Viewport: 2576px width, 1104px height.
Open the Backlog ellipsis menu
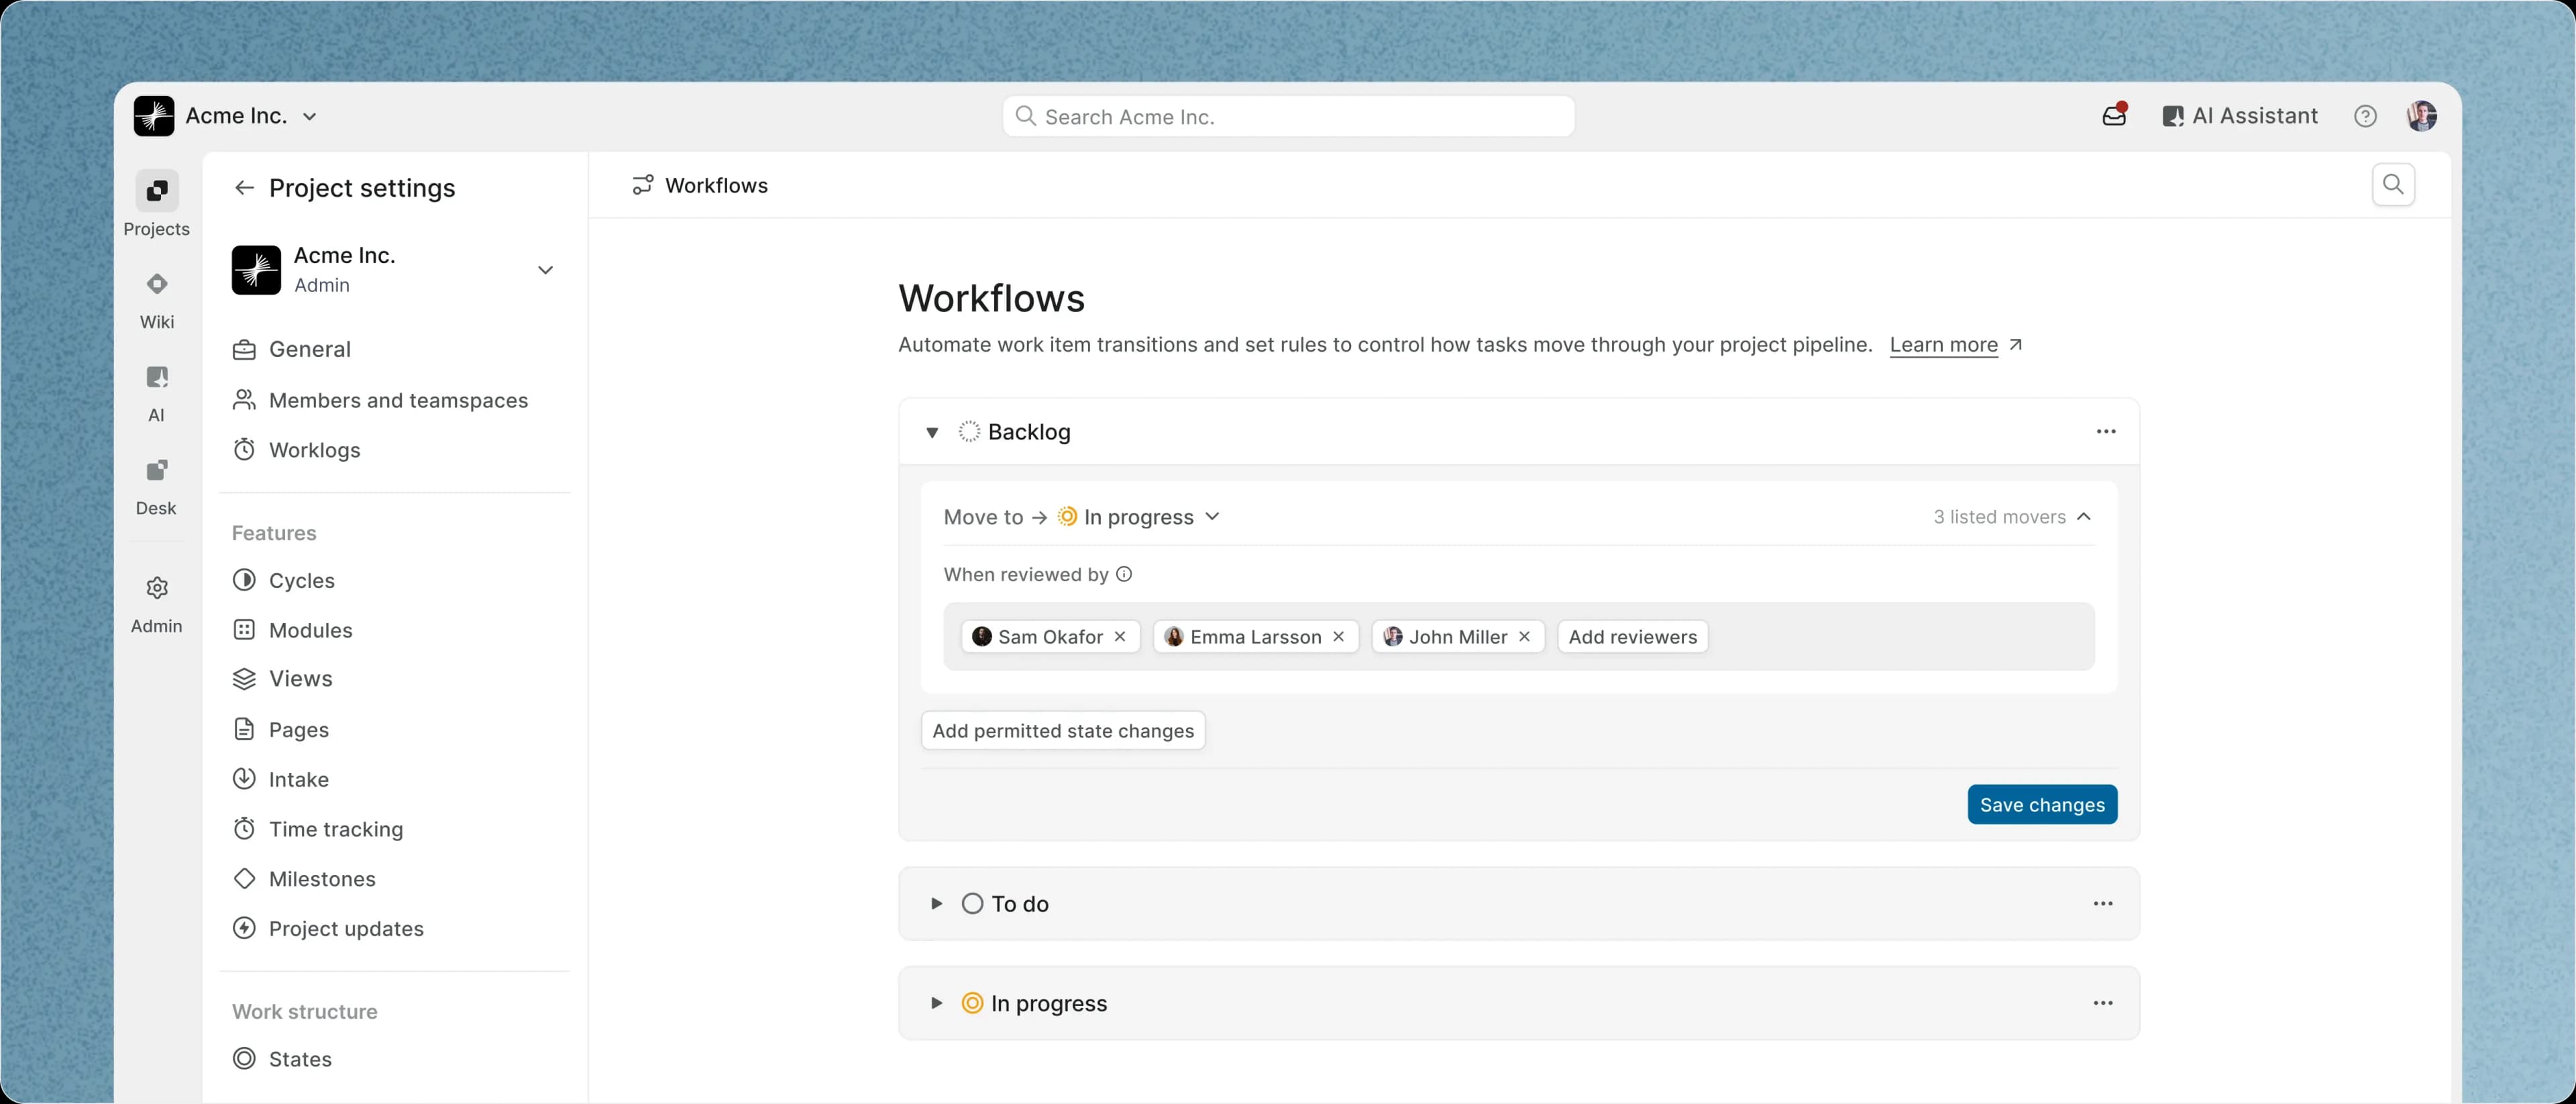click(2106, 431)
